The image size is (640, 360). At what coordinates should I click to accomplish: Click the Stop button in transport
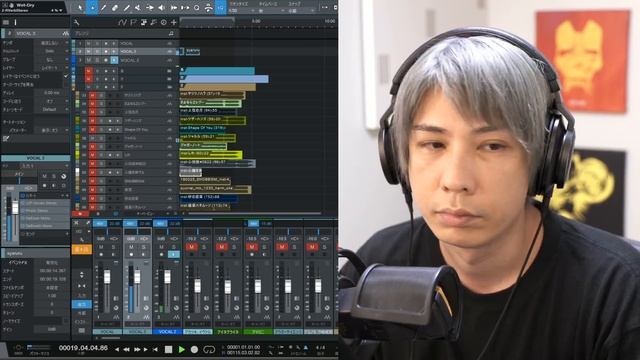coord(168,349)
